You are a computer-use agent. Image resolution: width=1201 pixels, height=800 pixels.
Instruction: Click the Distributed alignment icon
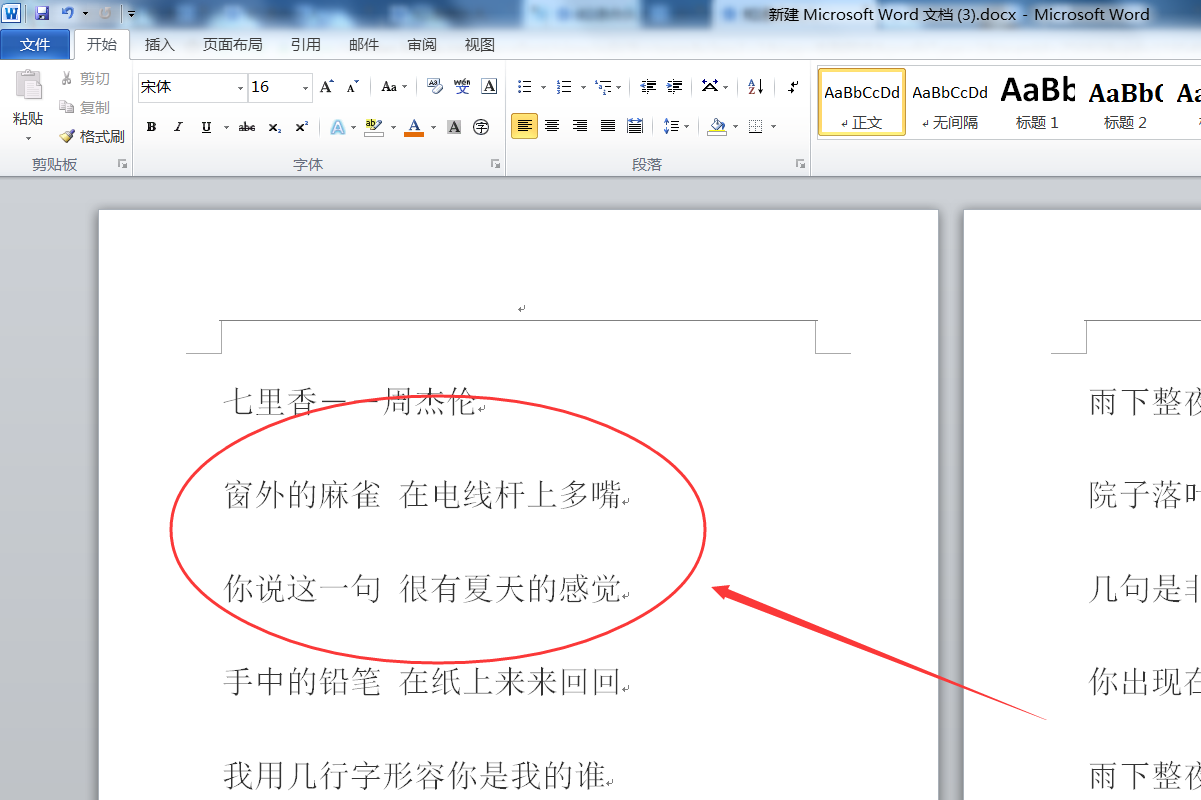[635, 126]
